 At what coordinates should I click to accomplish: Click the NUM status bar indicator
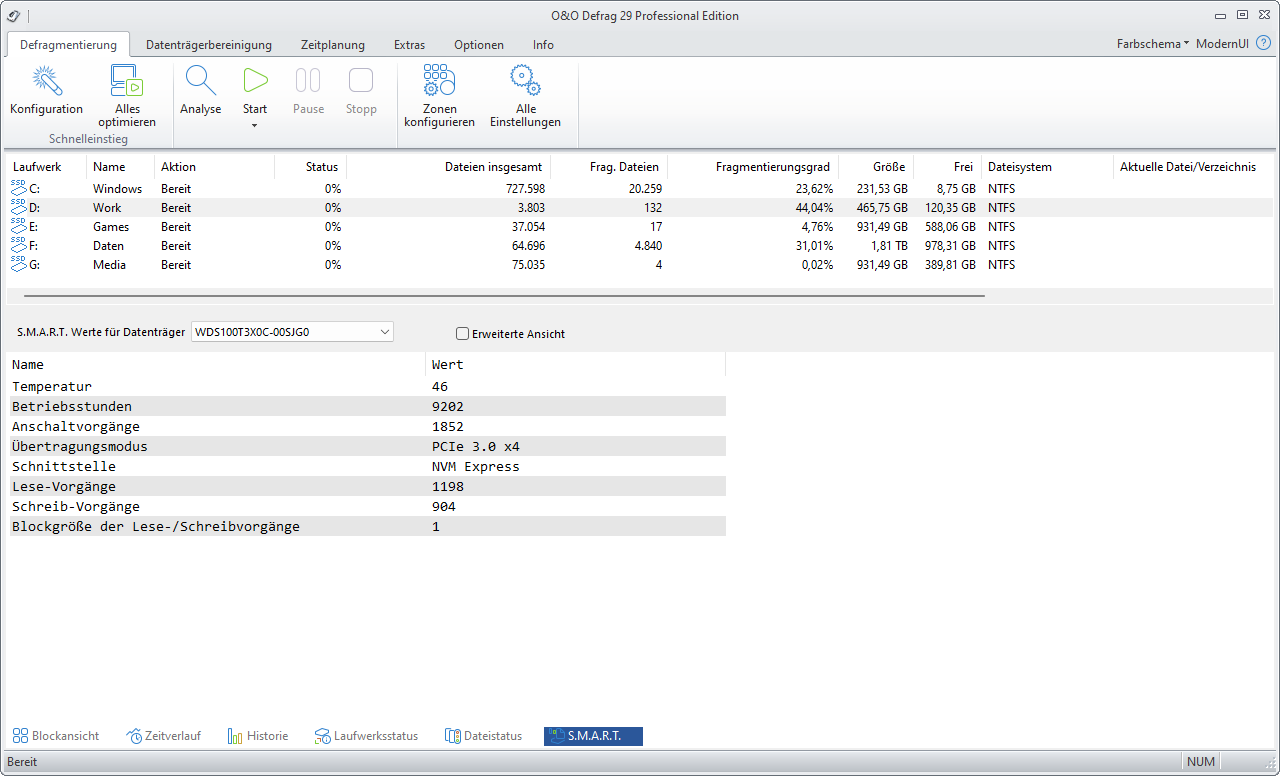pyautogui.click(x=1201, y=762)
